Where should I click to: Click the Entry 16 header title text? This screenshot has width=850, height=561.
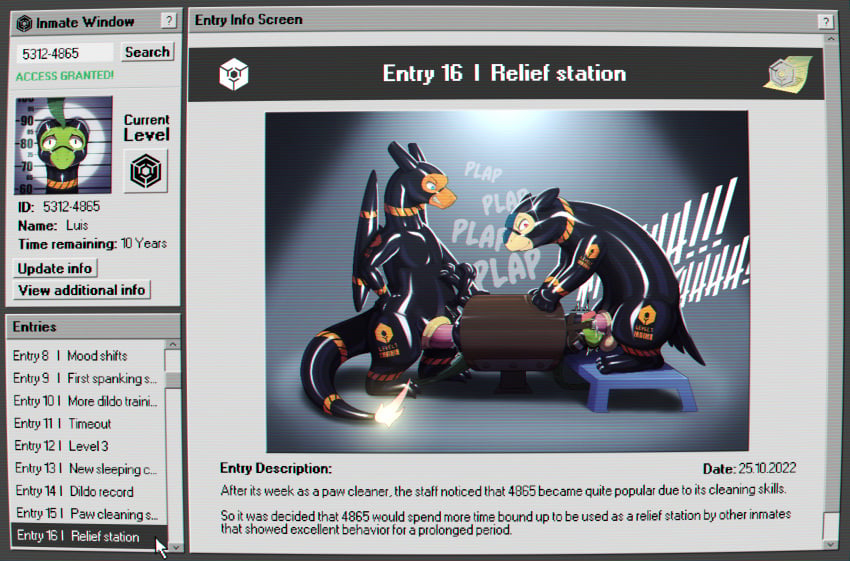pyautogui.click(x=504, y=73)
